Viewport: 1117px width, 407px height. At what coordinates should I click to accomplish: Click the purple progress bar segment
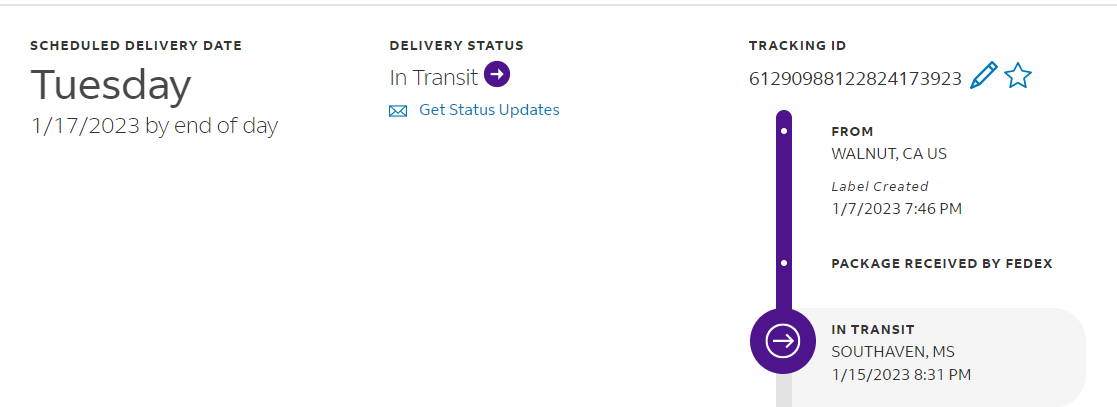pyautogui.click(x=784, y=200)
